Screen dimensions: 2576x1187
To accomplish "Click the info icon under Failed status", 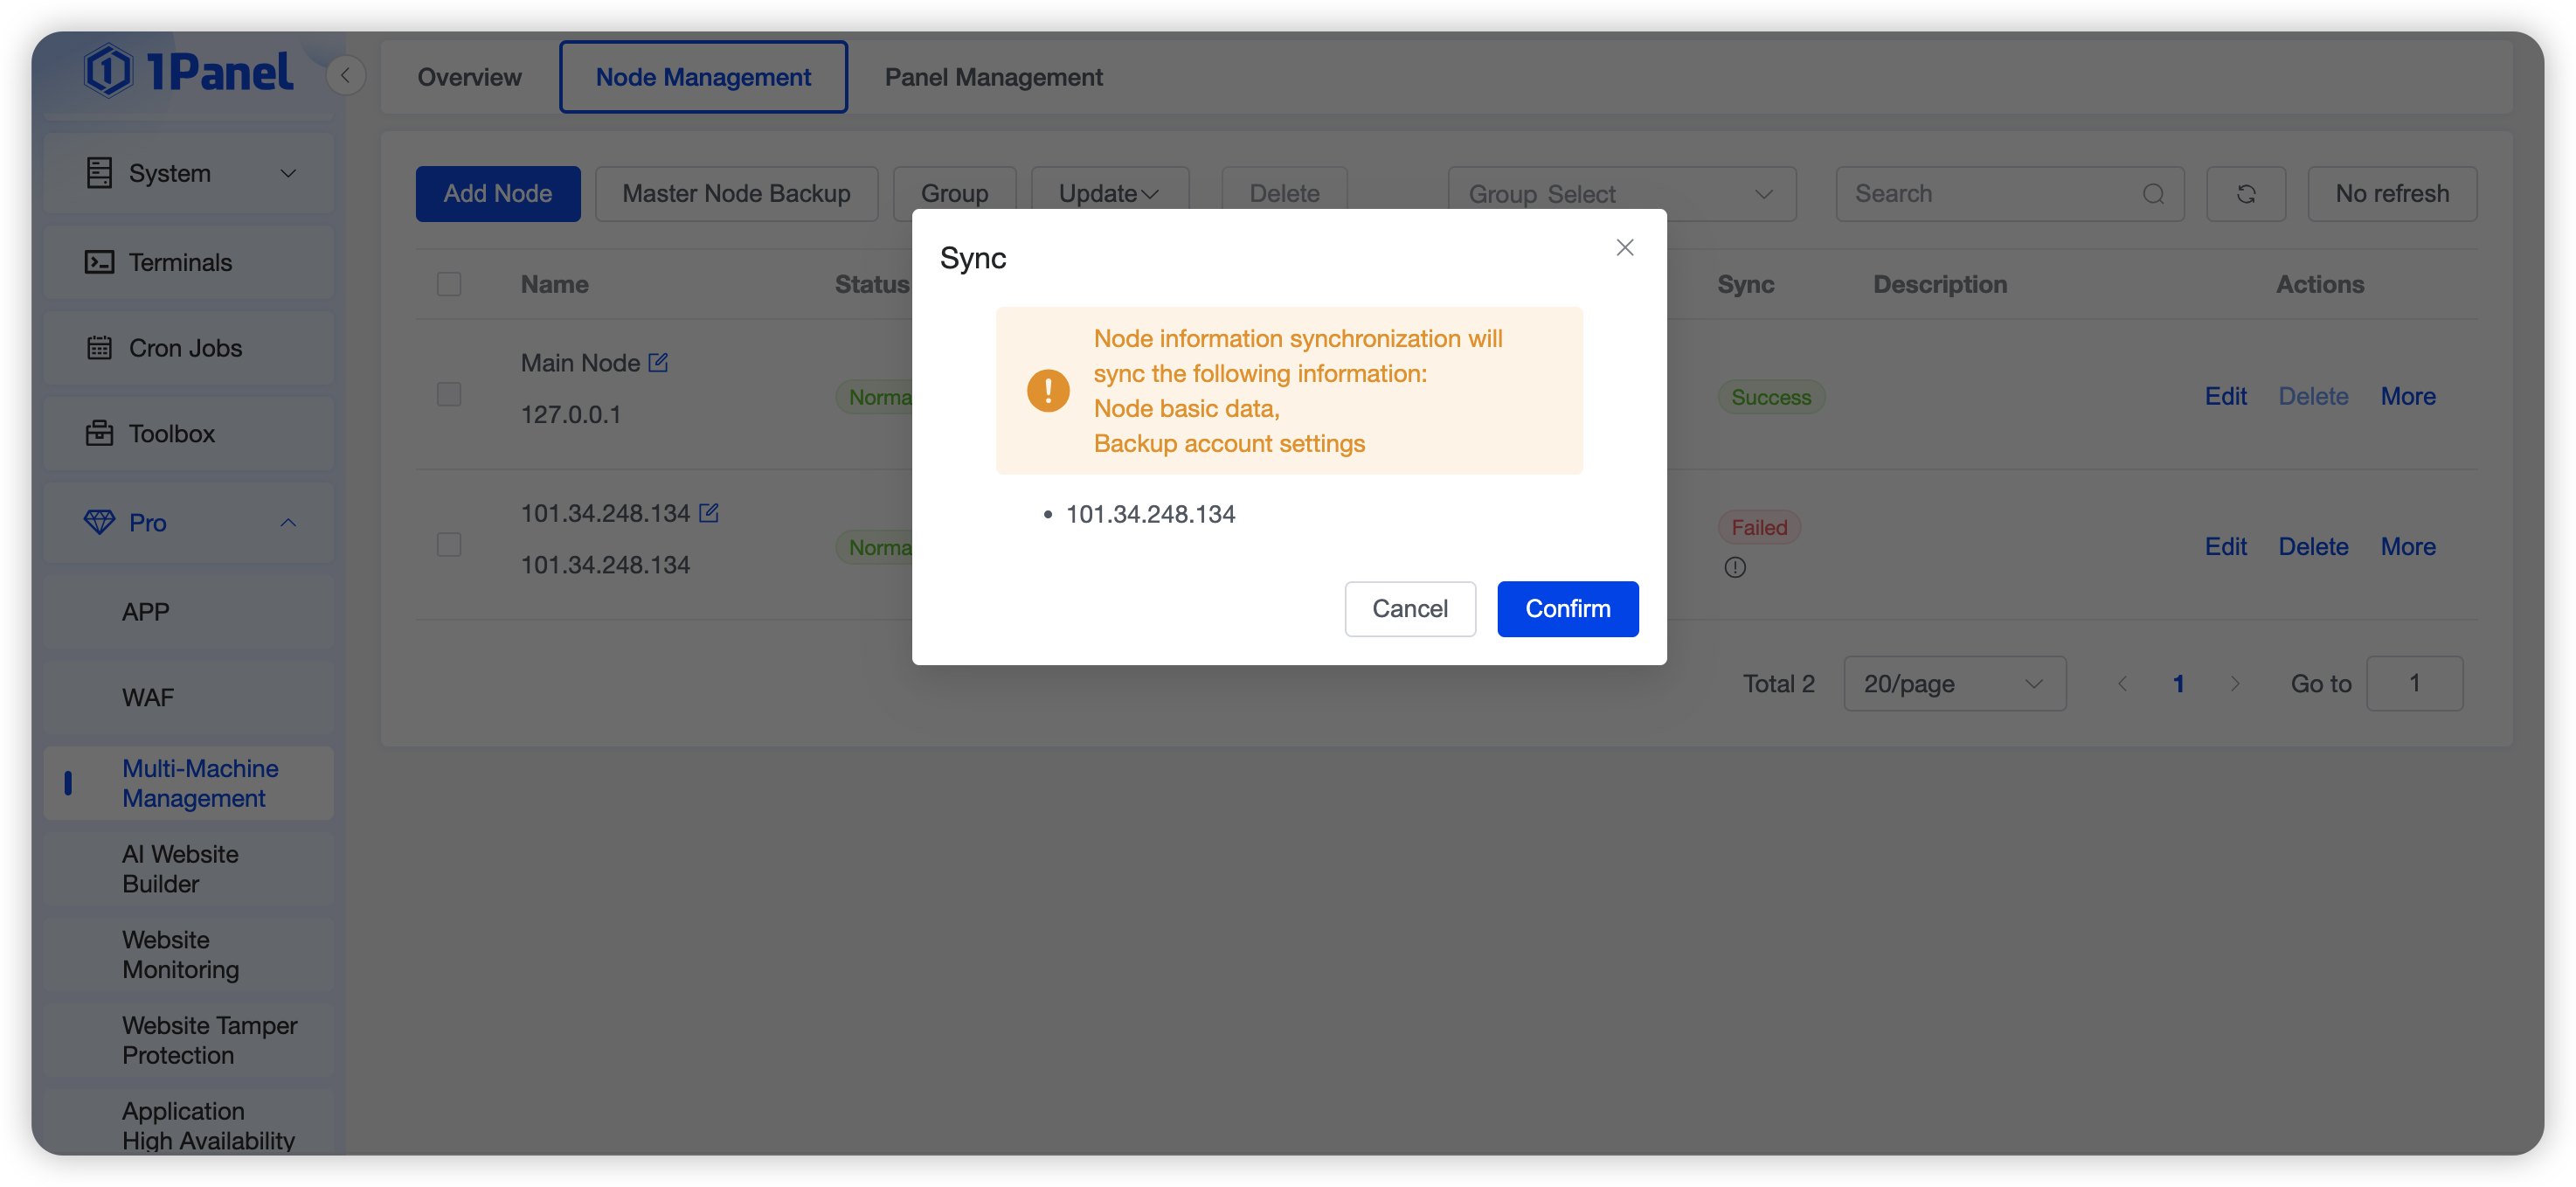I will click(x=1735, y=568).
